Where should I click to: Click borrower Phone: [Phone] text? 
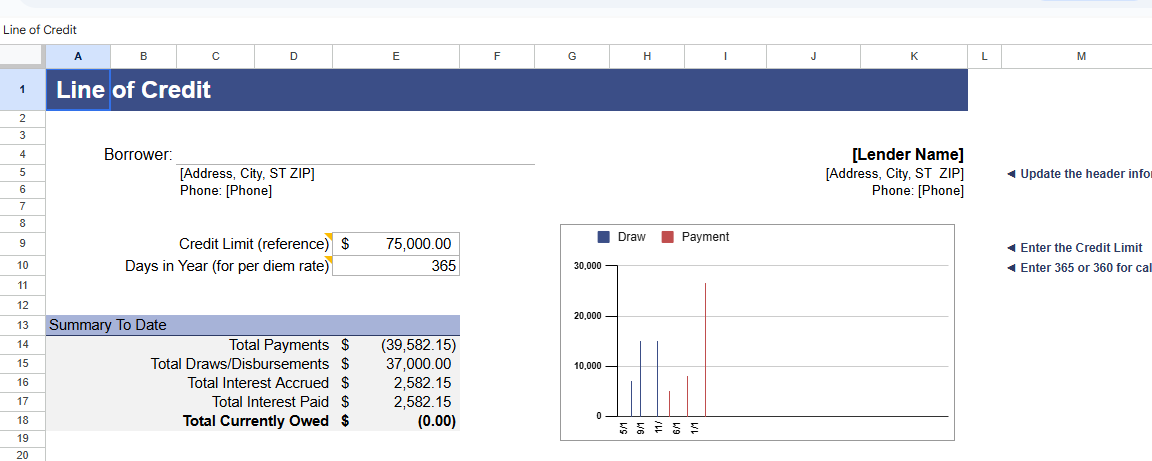point(226,191)
